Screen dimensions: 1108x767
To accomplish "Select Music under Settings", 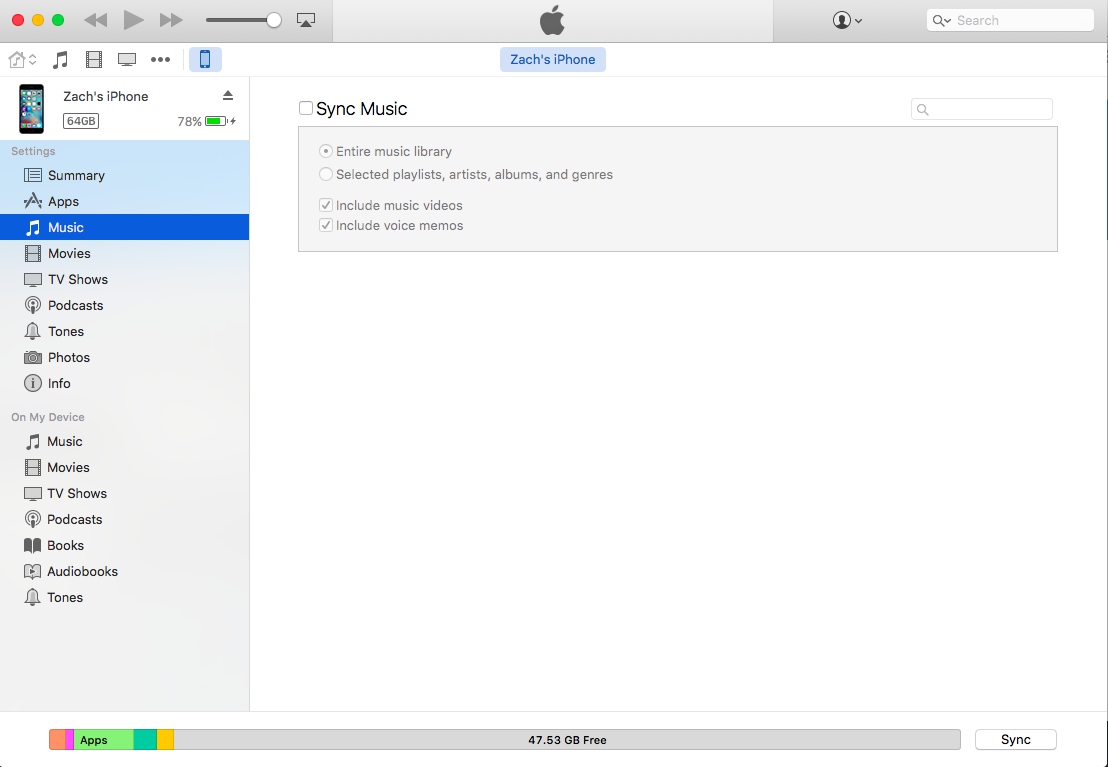I will [124, 228].
